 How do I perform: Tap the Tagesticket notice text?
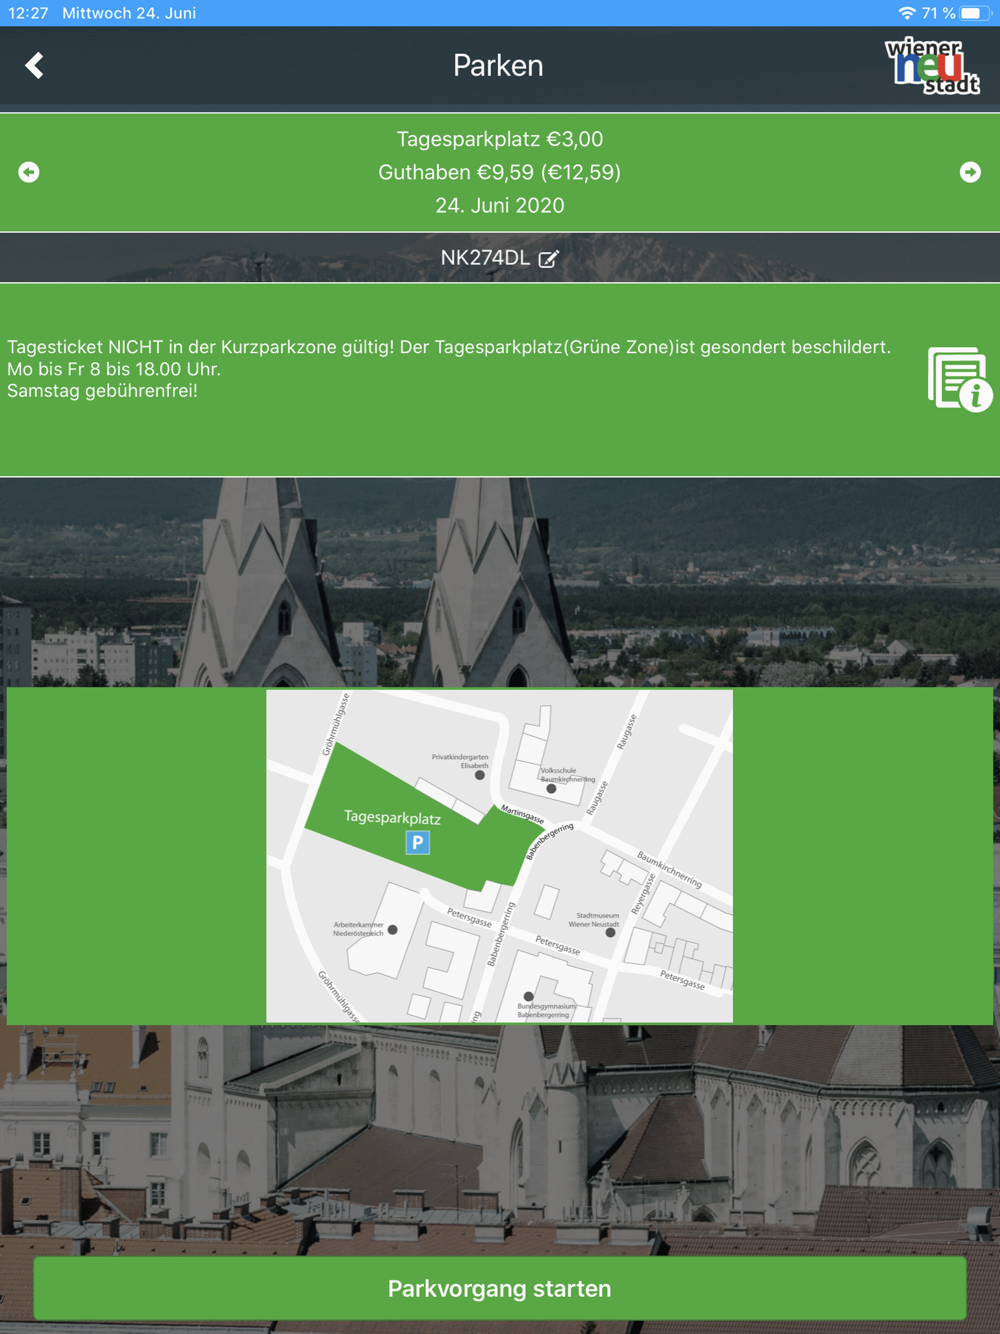[x=449, y=369]
